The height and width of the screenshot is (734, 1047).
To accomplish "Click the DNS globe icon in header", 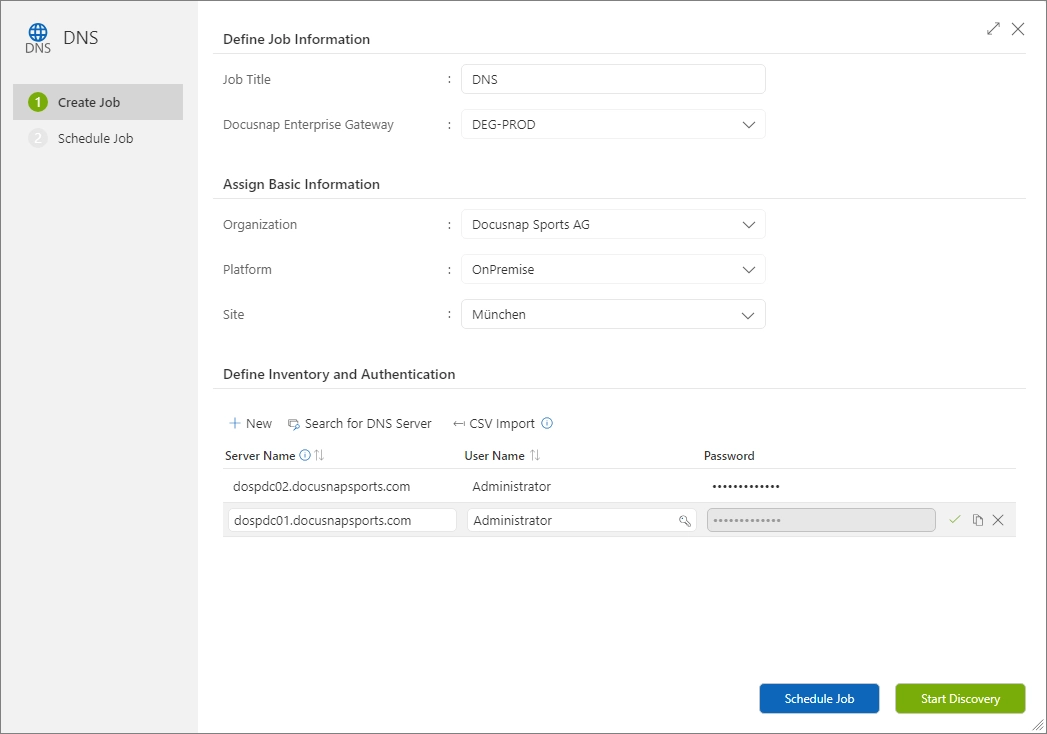I will [38, 38].
